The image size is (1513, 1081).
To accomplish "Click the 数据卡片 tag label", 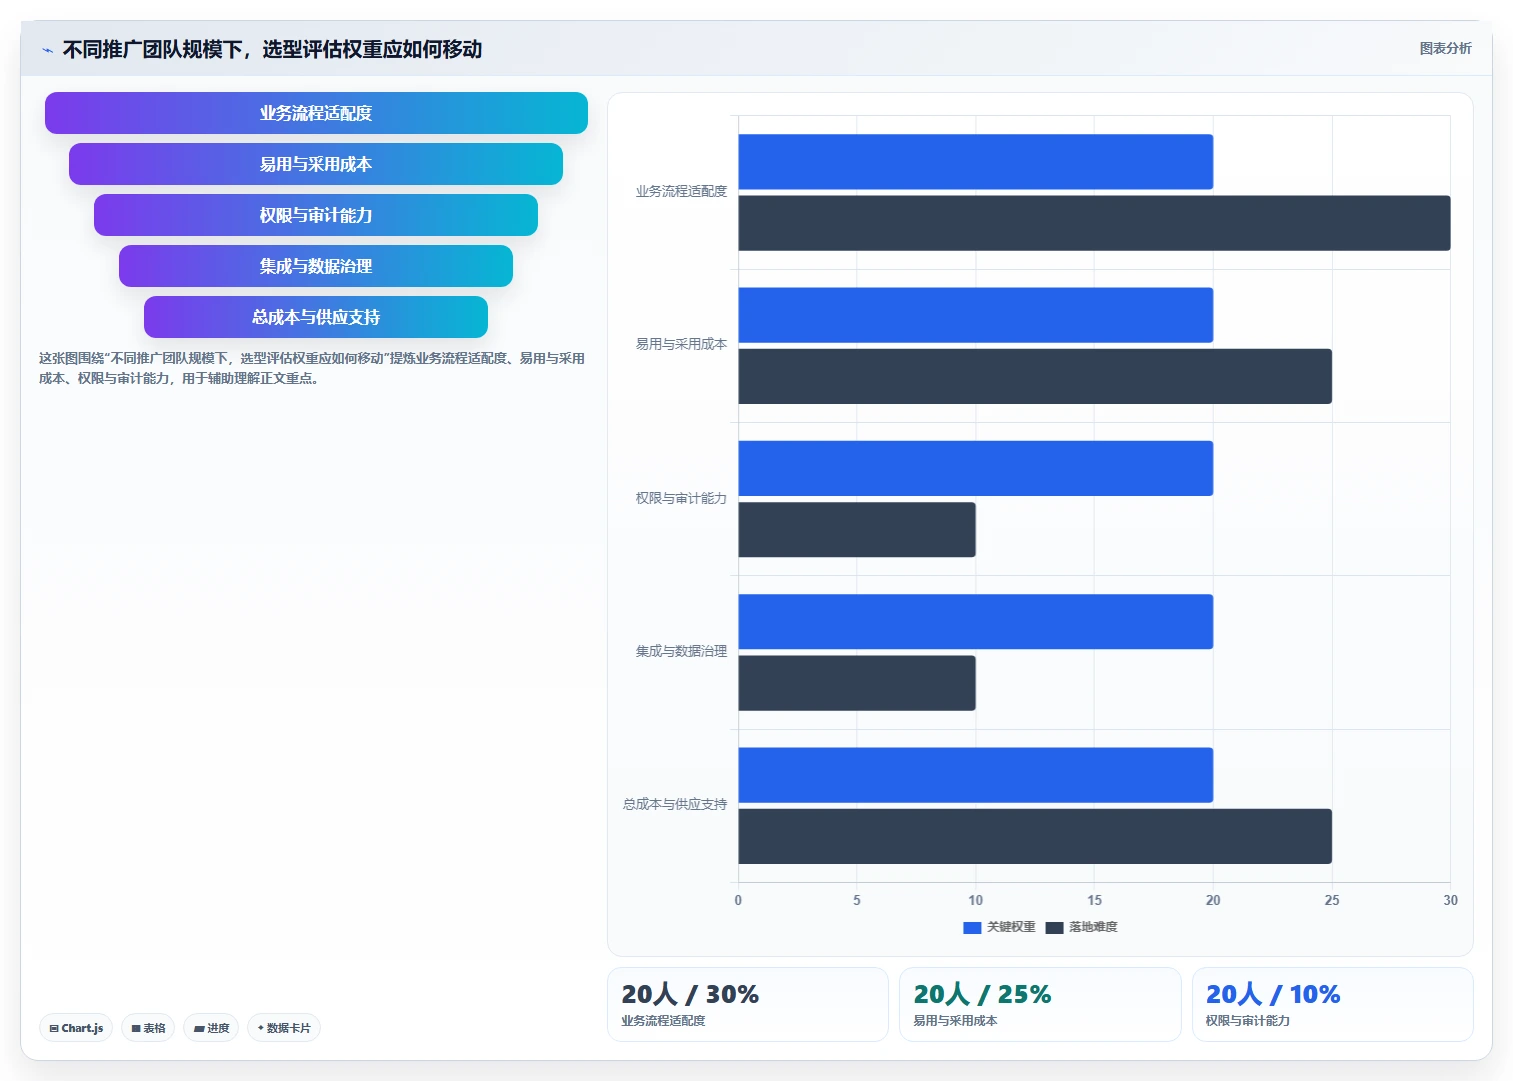I will (x=288, y=1028).
